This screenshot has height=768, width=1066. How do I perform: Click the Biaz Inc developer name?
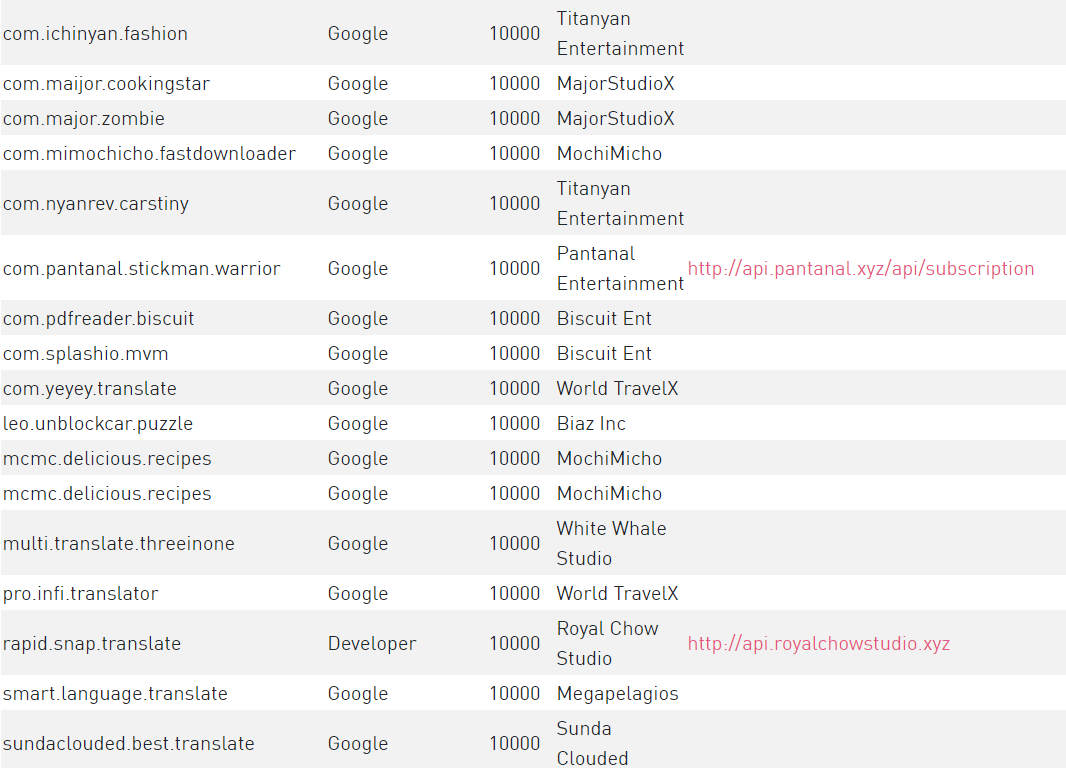pyautogui.click(x=591, y=423)
